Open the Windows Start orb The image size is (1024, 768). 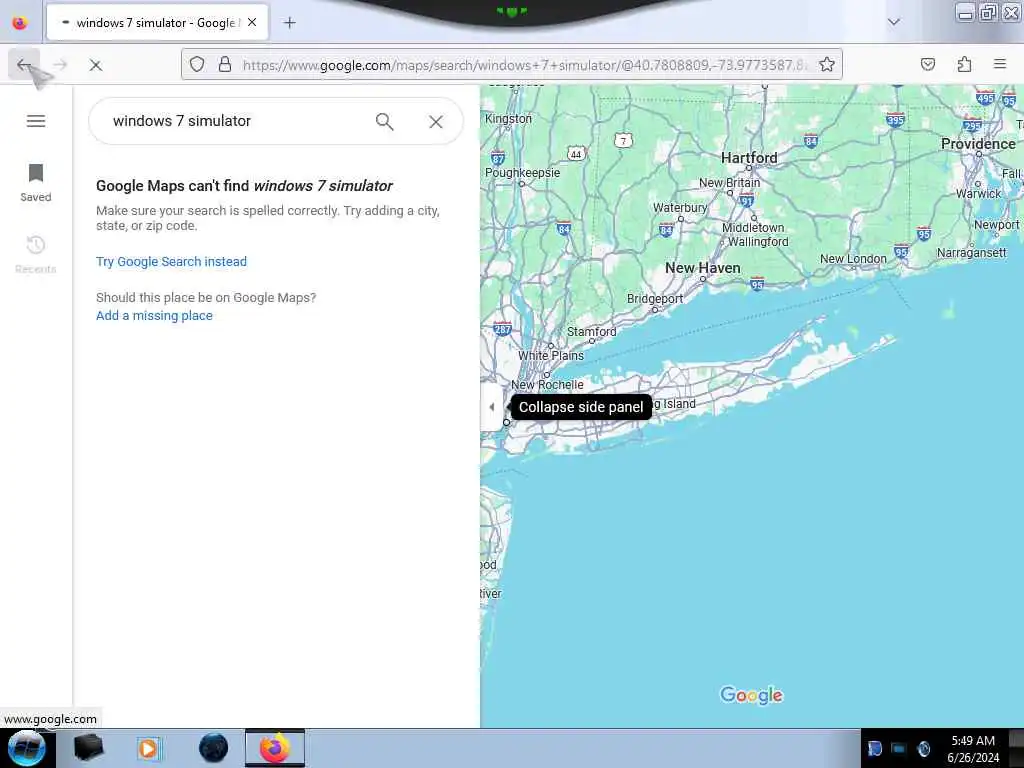[x=27, y=748]
